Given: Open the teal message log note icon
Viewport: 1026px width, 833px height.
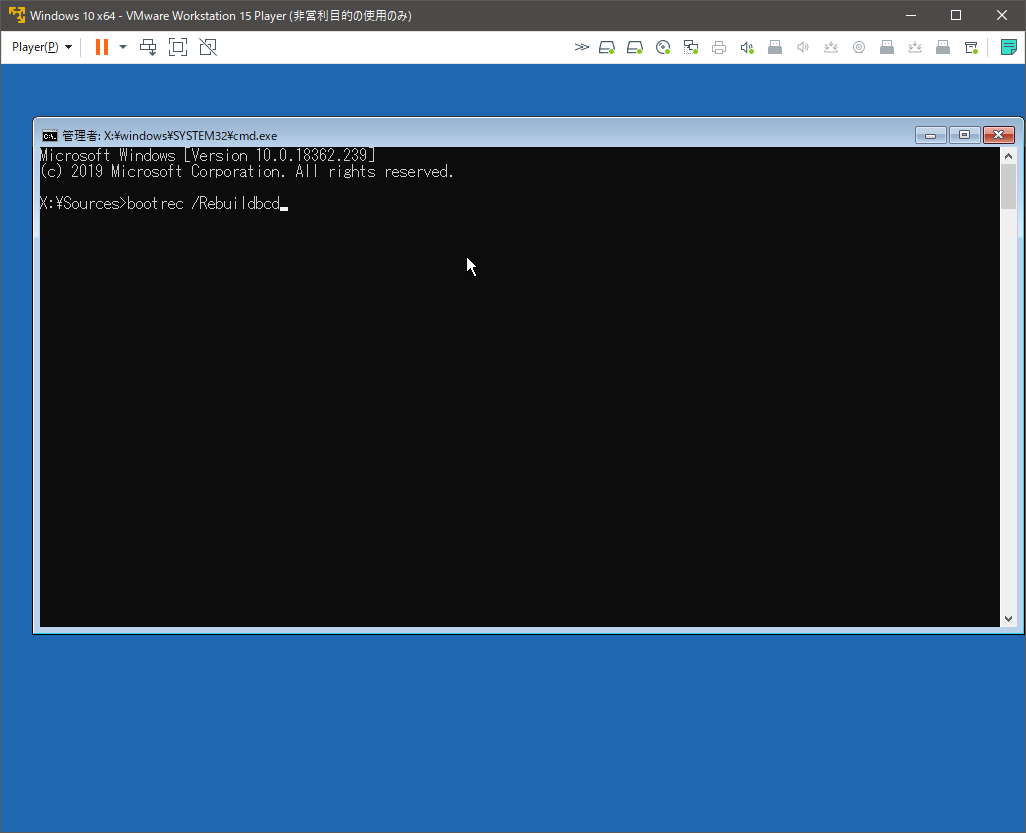Looking at the screenshot, I should coord(1008,47).
